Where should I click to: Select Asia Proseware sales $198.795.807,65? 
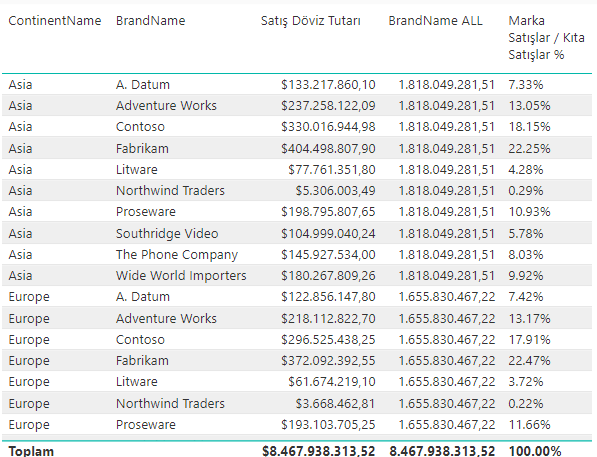(328, 212)
